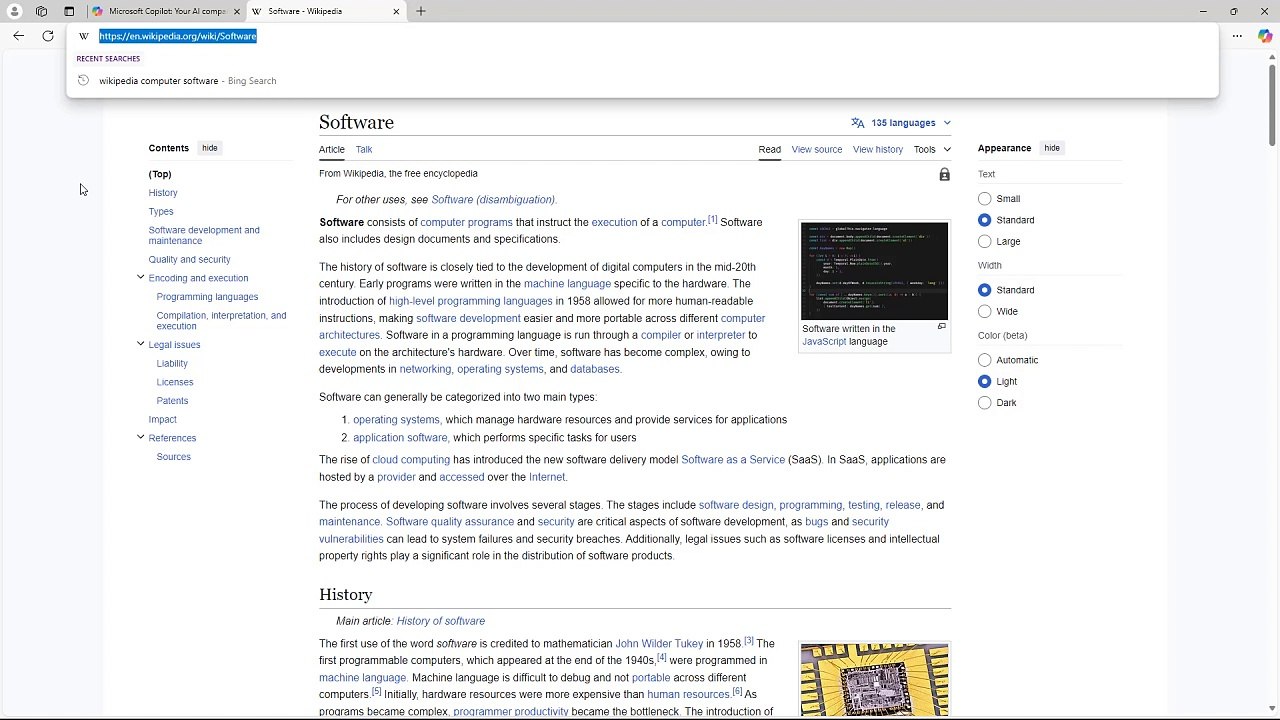
Task: Open the microchip thumbnail image in History
Action: 874,680
